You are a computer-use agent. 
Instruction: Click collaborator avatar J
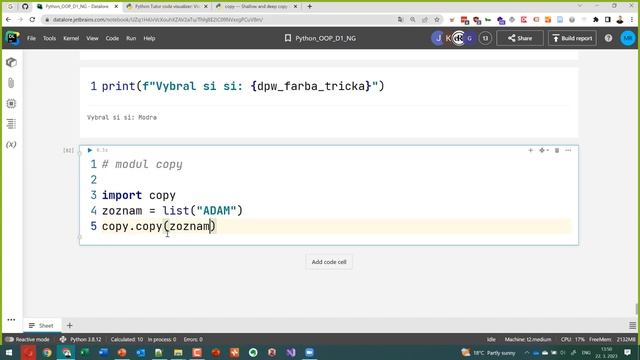tap(438, 38)
